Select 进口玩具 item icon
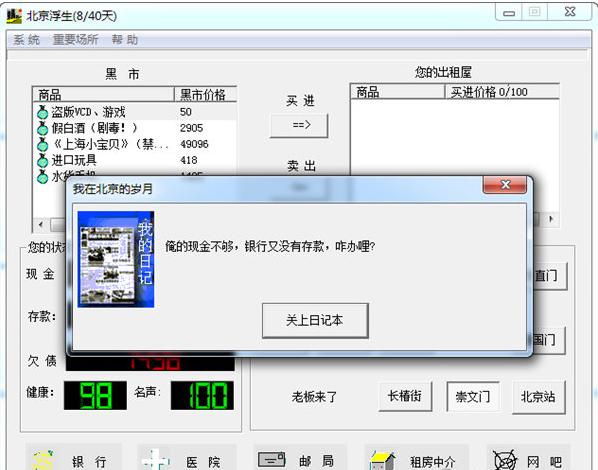The width and height of the screenshot is (598, 470). pos(42,160)
